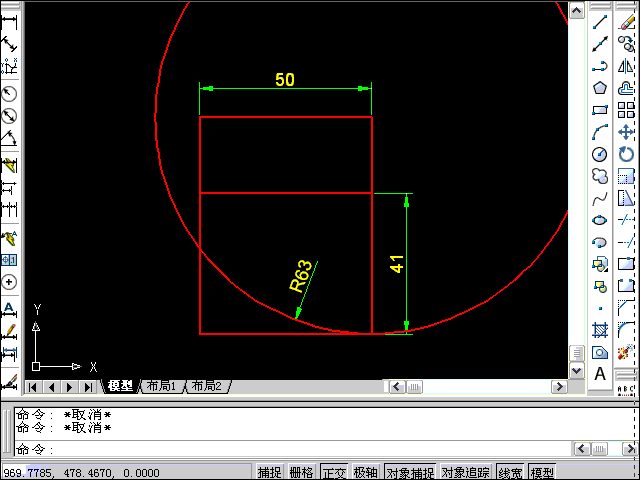Toggle 对象追踪 object tracking in status bar
The height and width of the screenshot is (480, 640).
465,472
